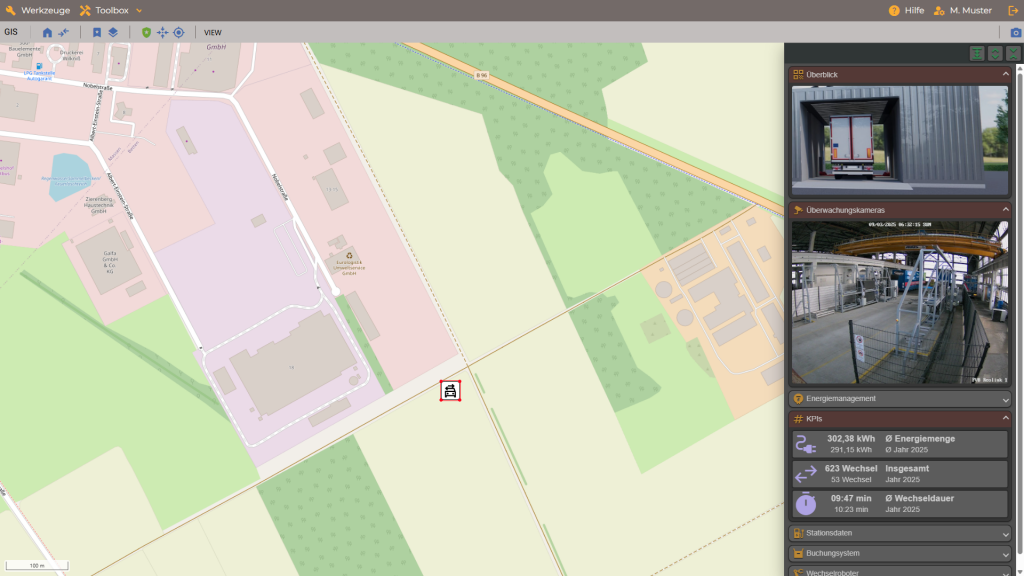Click the four-arrow pan icon in the toolbar
This screenshot has width=1024, height=576.
pos(162,32)
